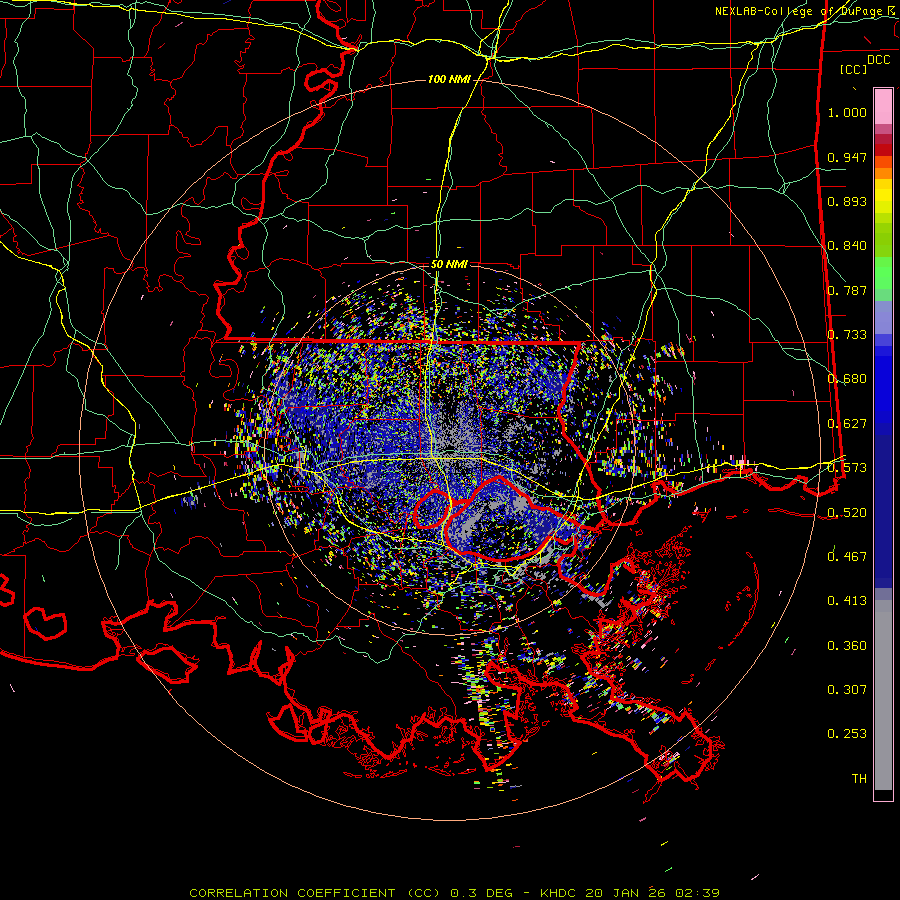Screen dimensions: 900x900
Task: Select the 0.840 legend value
Action: pyautogui.click(x=847, y=246)
